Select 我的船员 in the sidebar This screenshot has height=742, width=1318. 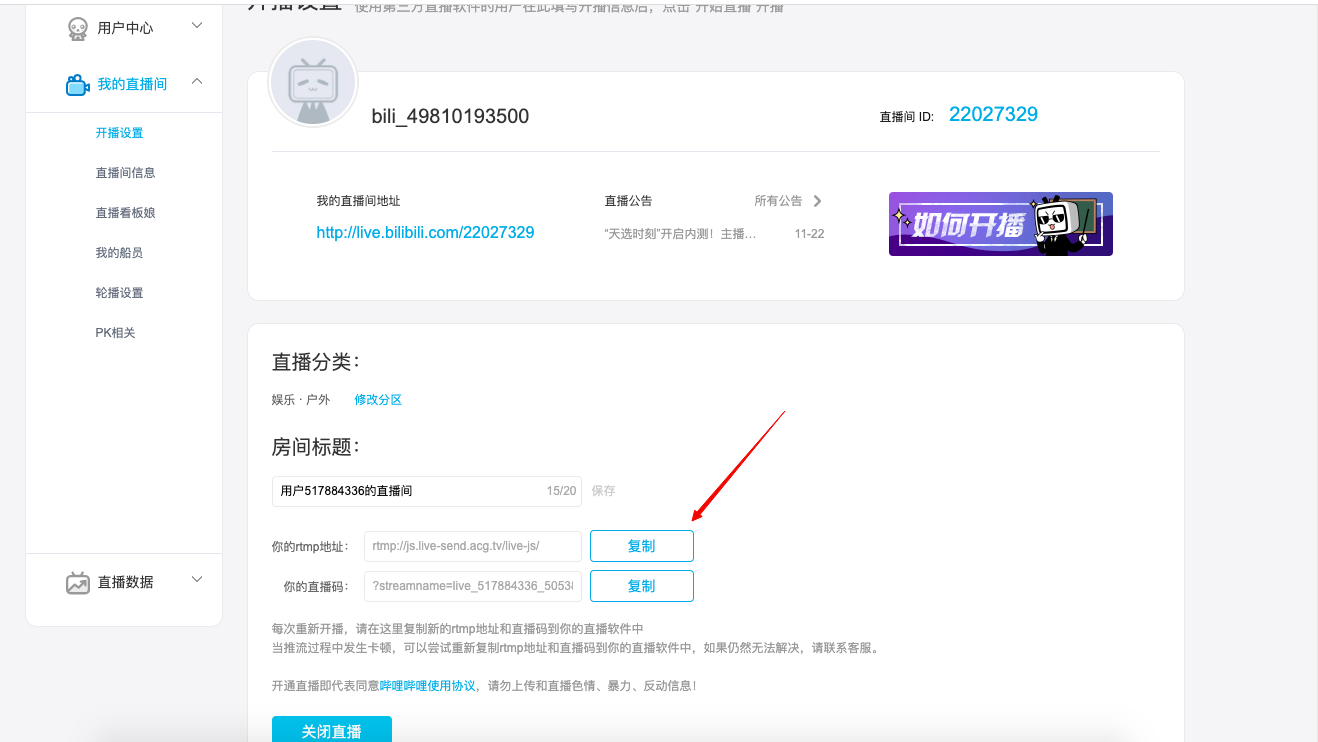coord(119,253)
